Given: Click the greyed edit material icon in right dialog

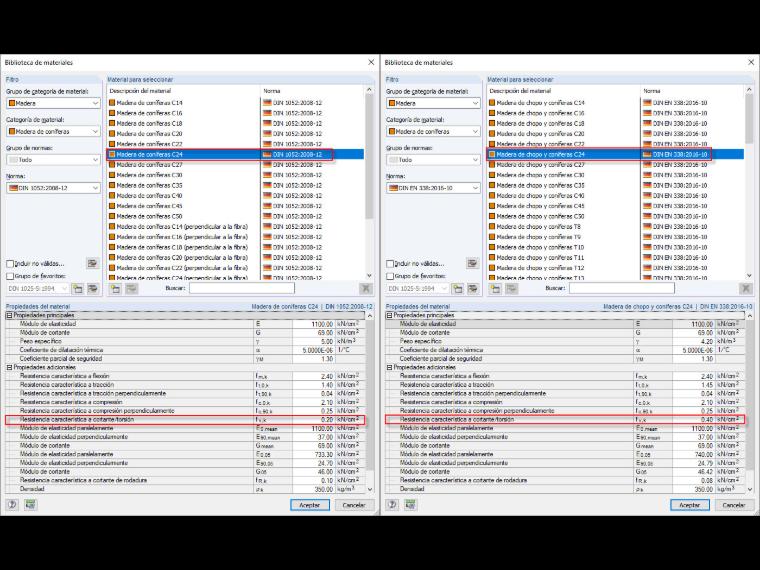Looking at the screenshot, I should click(511, 289).
